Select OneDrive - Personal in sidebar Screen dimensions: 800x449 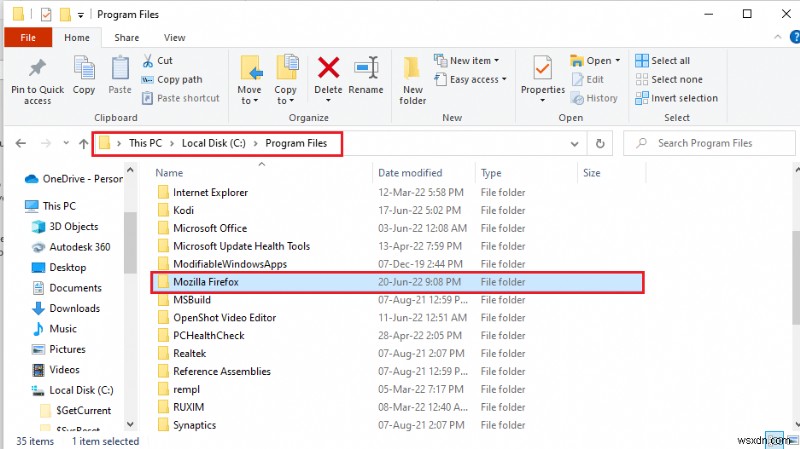pos(74,179)
